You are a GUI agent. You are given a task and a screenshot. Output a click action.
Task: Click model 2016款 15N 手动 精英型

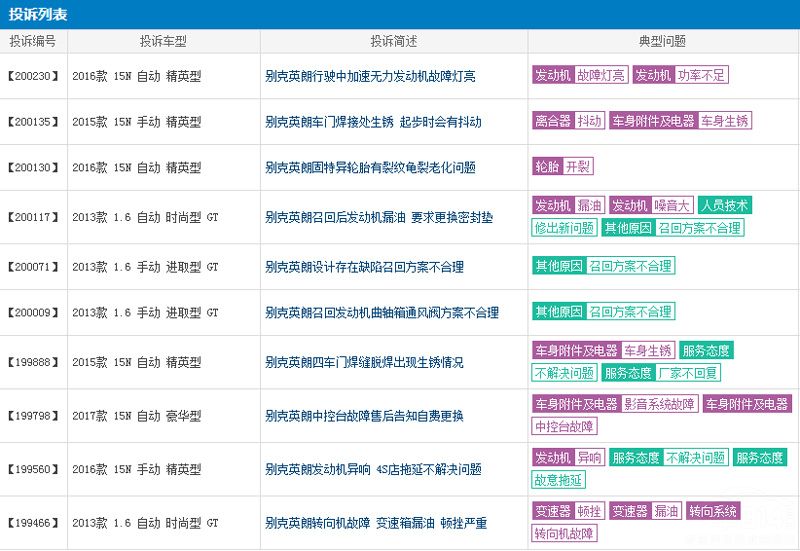[137, 469]
